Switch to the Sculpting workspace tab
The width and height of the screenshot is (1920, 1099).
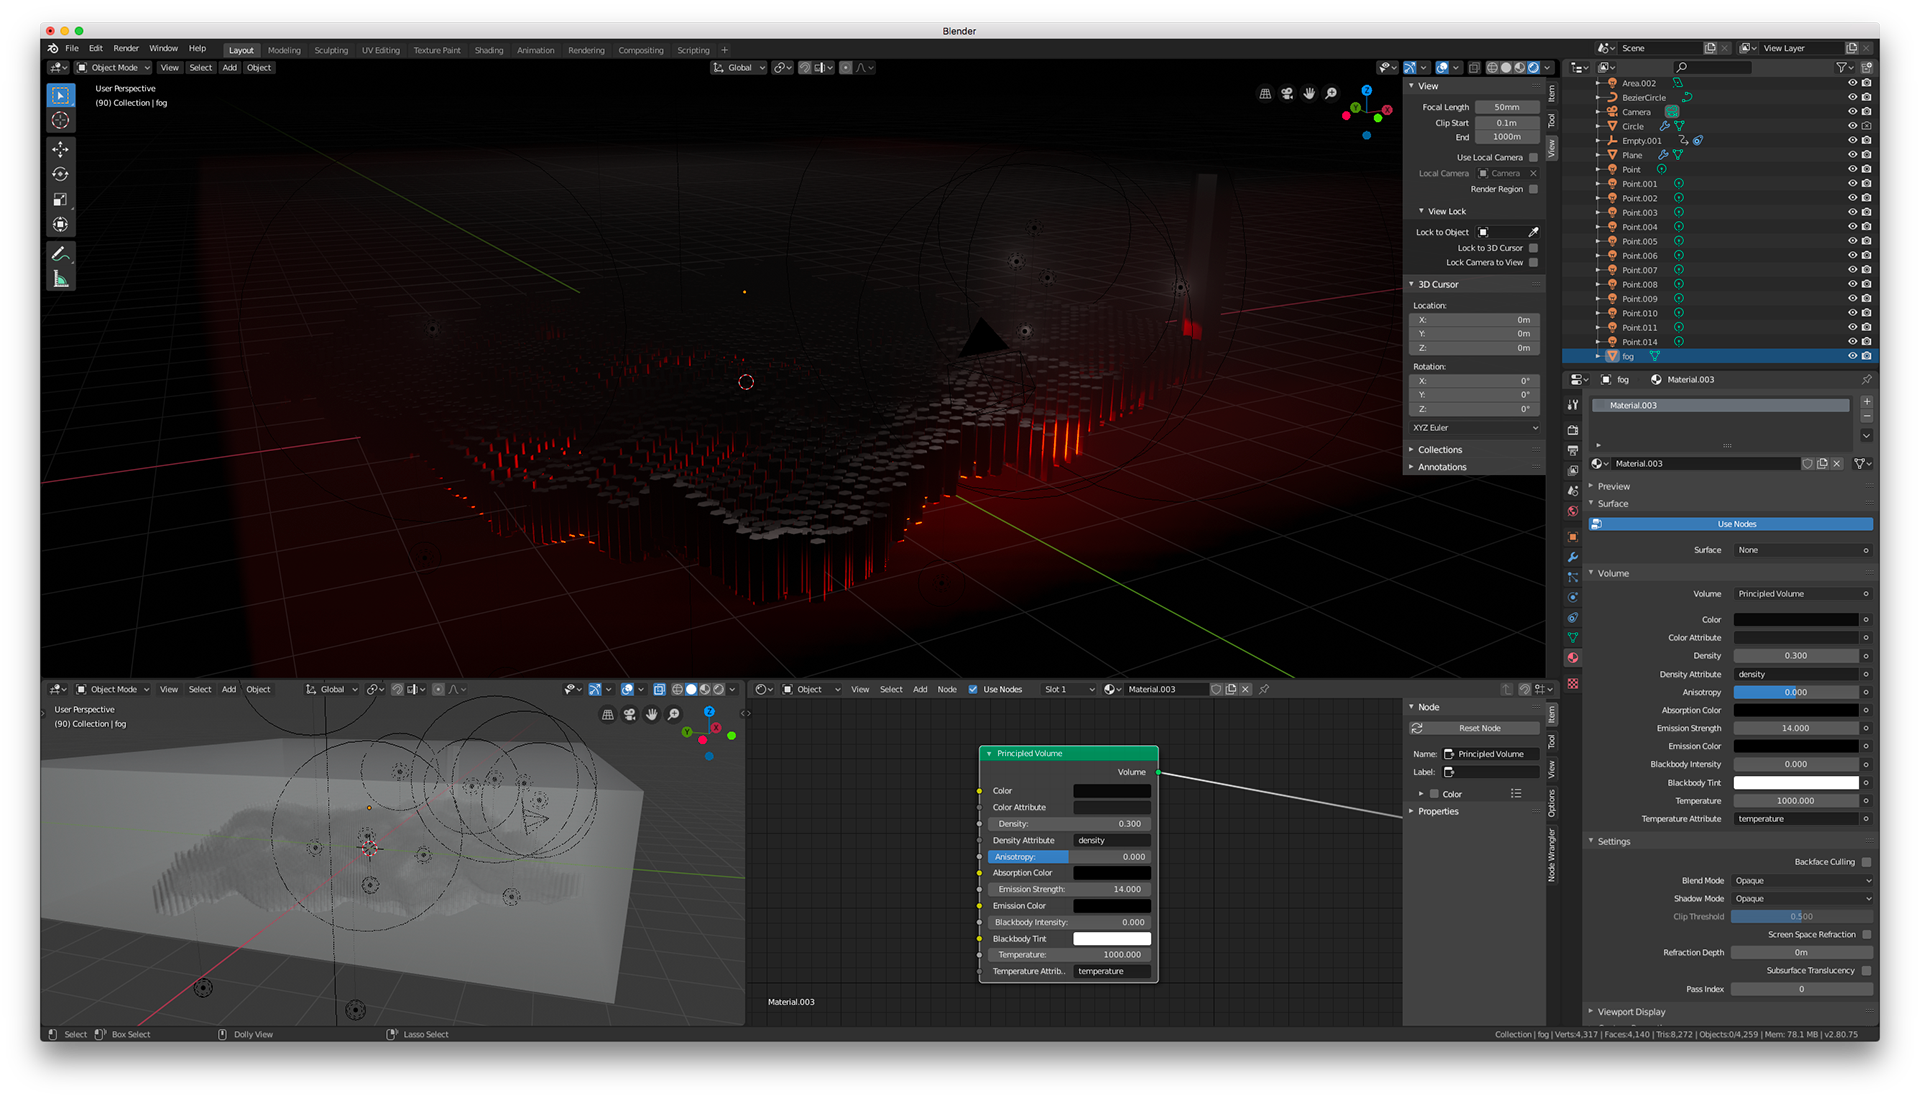click(331, 50)
